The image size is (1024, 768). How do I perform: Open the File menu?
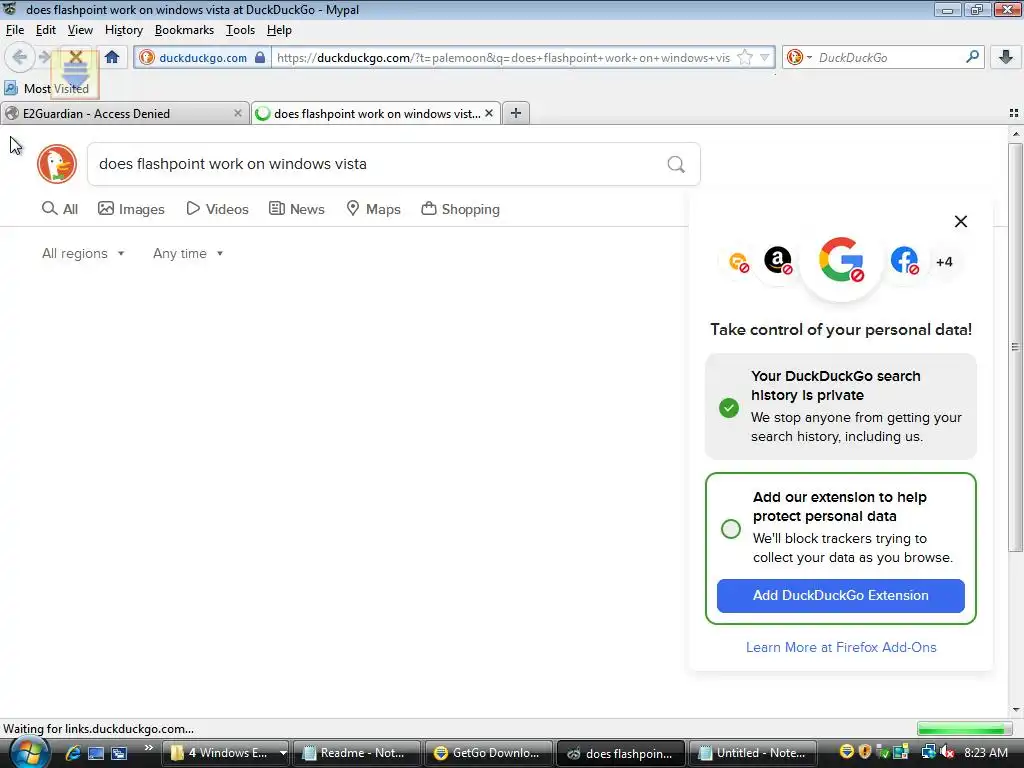tap(15, 30)
